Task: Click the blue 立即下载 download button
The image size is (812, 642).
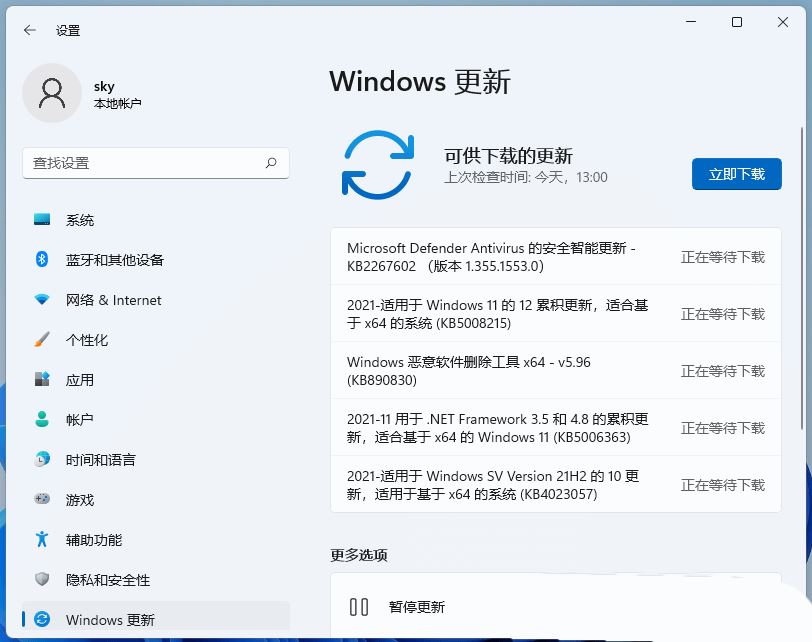Action: 737,173
